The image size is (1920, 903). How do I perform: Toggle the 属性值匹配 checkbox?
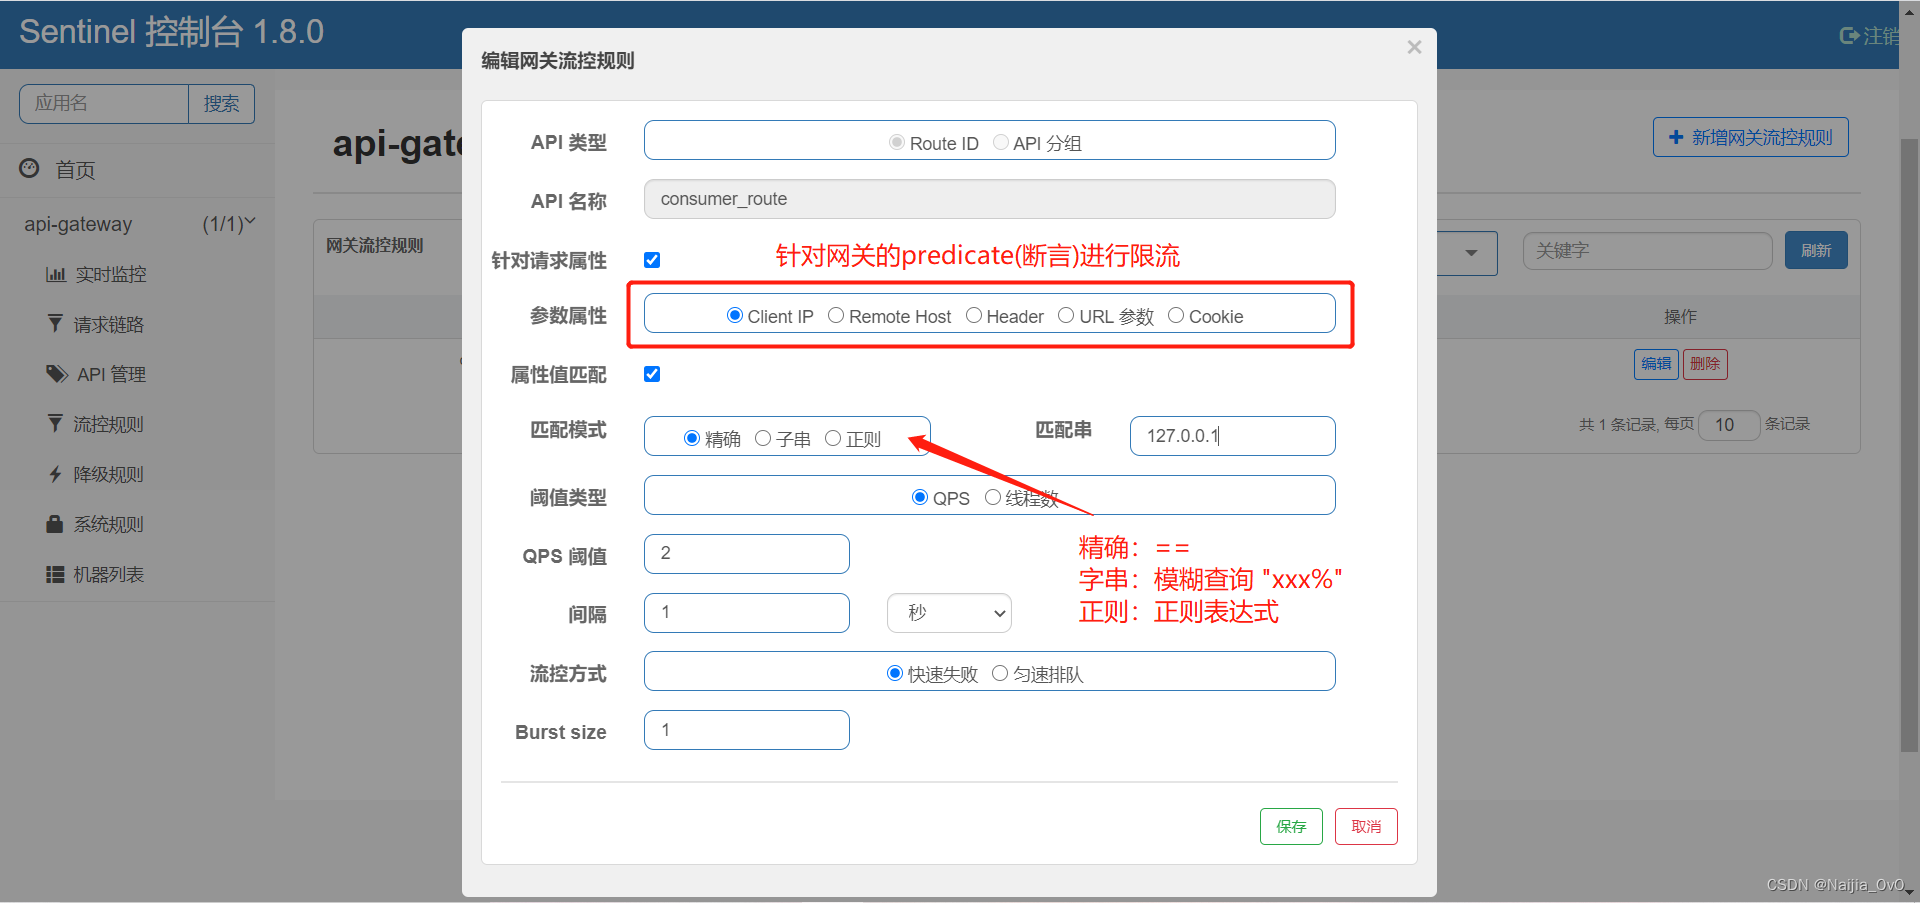pos(652,374)
